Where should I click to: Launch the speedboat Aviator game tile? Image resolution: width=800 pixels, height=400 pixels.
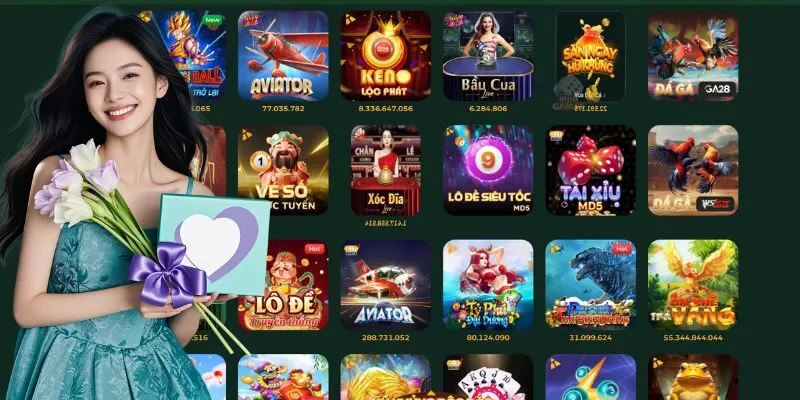click(386, 285)
